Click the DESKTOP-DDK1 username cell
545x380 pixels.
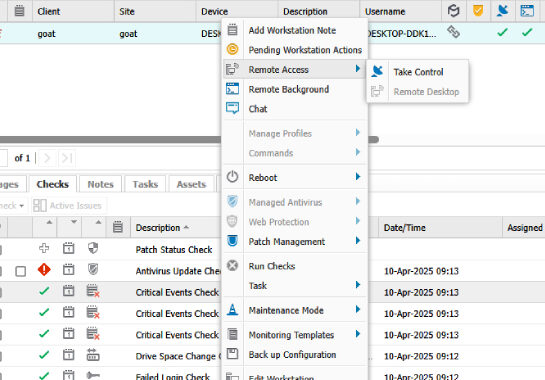pyautogui.click(x=402, y=34)
